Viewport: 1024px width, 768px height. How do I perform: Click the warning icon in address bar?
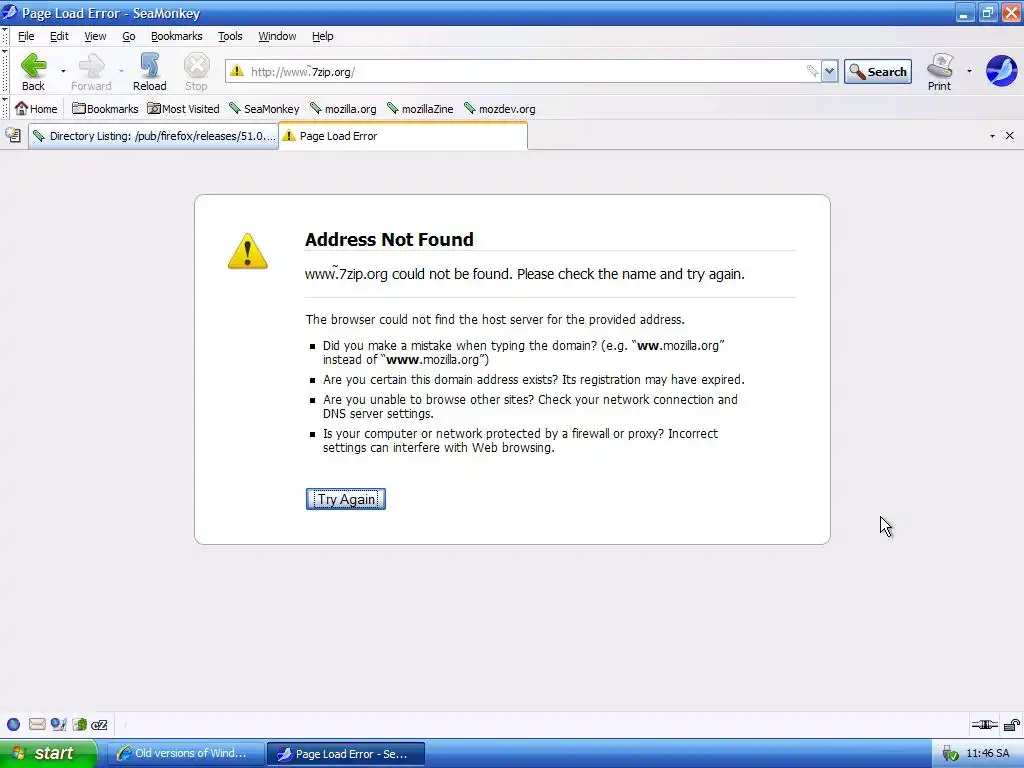click(x=237, y=71)
